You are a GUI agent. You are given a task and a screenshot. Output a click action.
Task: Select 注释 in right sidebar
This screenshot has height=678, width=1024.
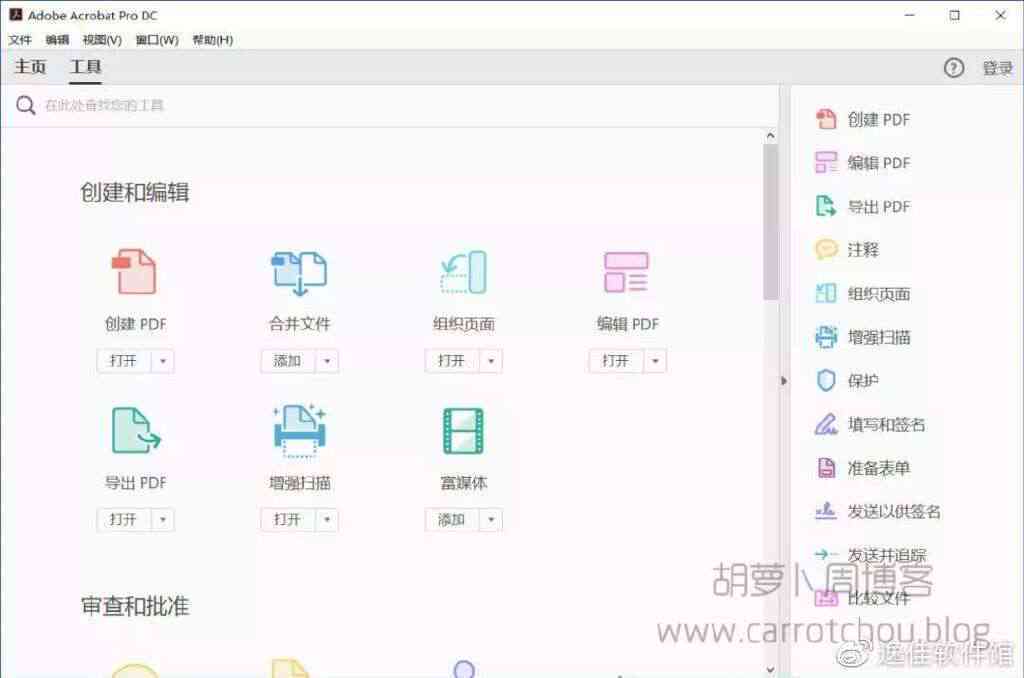847,250
